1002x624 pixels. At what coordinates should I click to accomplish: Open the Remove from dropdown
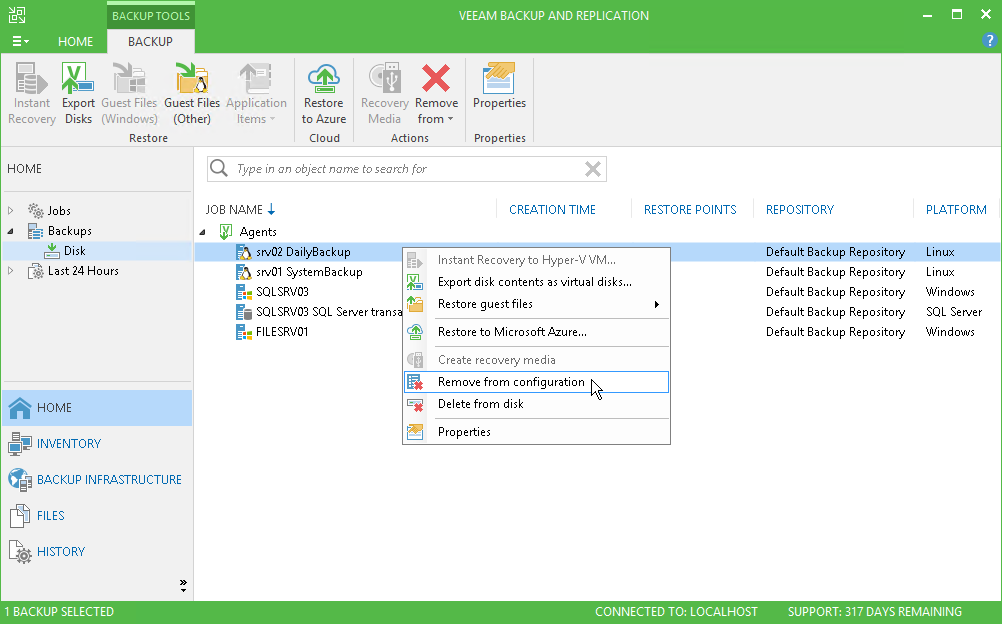tap(436, 93)
